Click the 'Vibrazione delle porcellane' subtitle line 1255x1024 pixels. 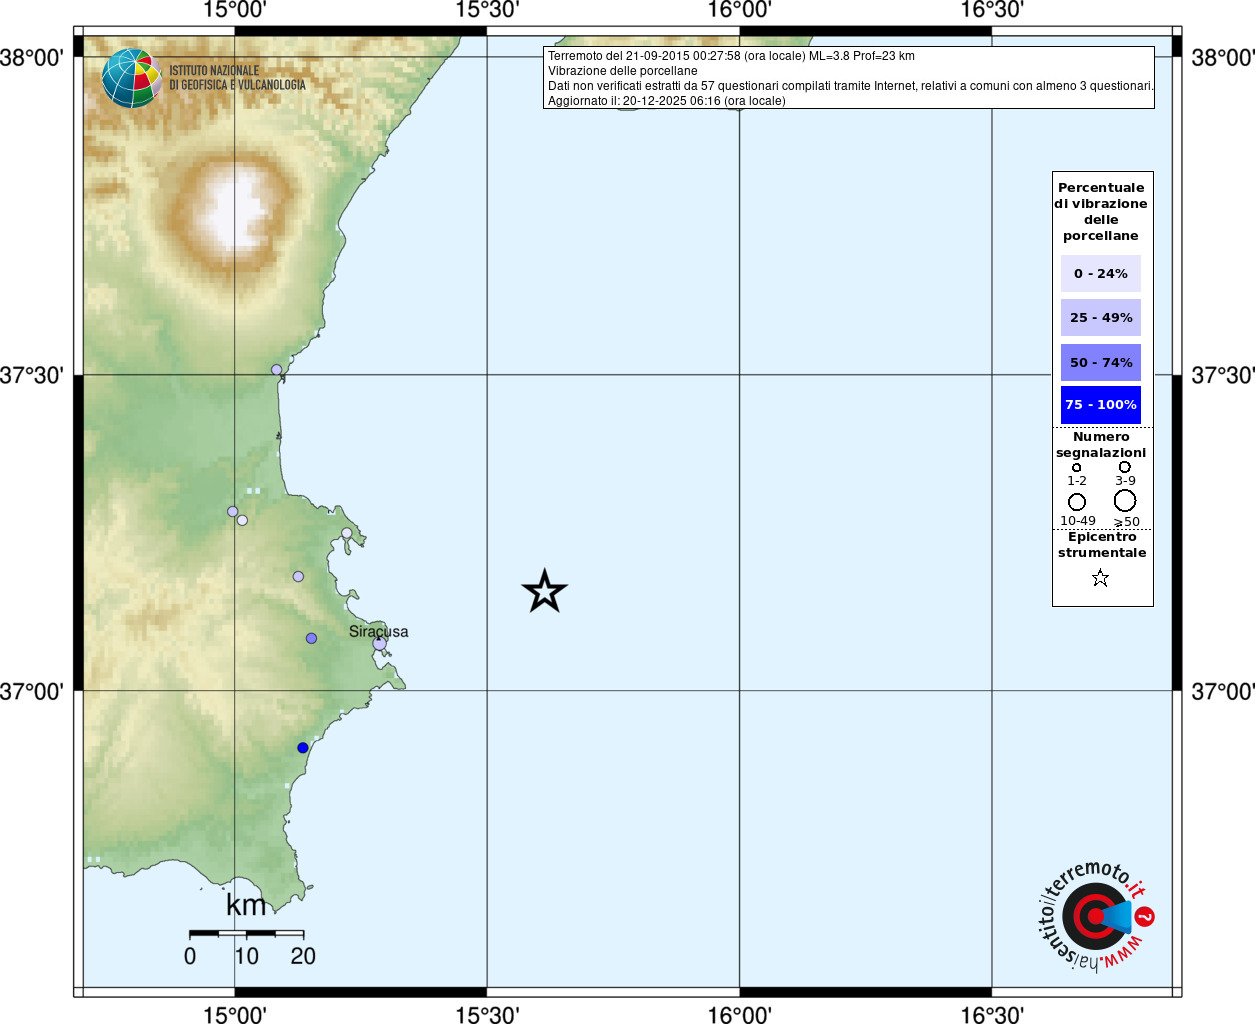point(622,71)
